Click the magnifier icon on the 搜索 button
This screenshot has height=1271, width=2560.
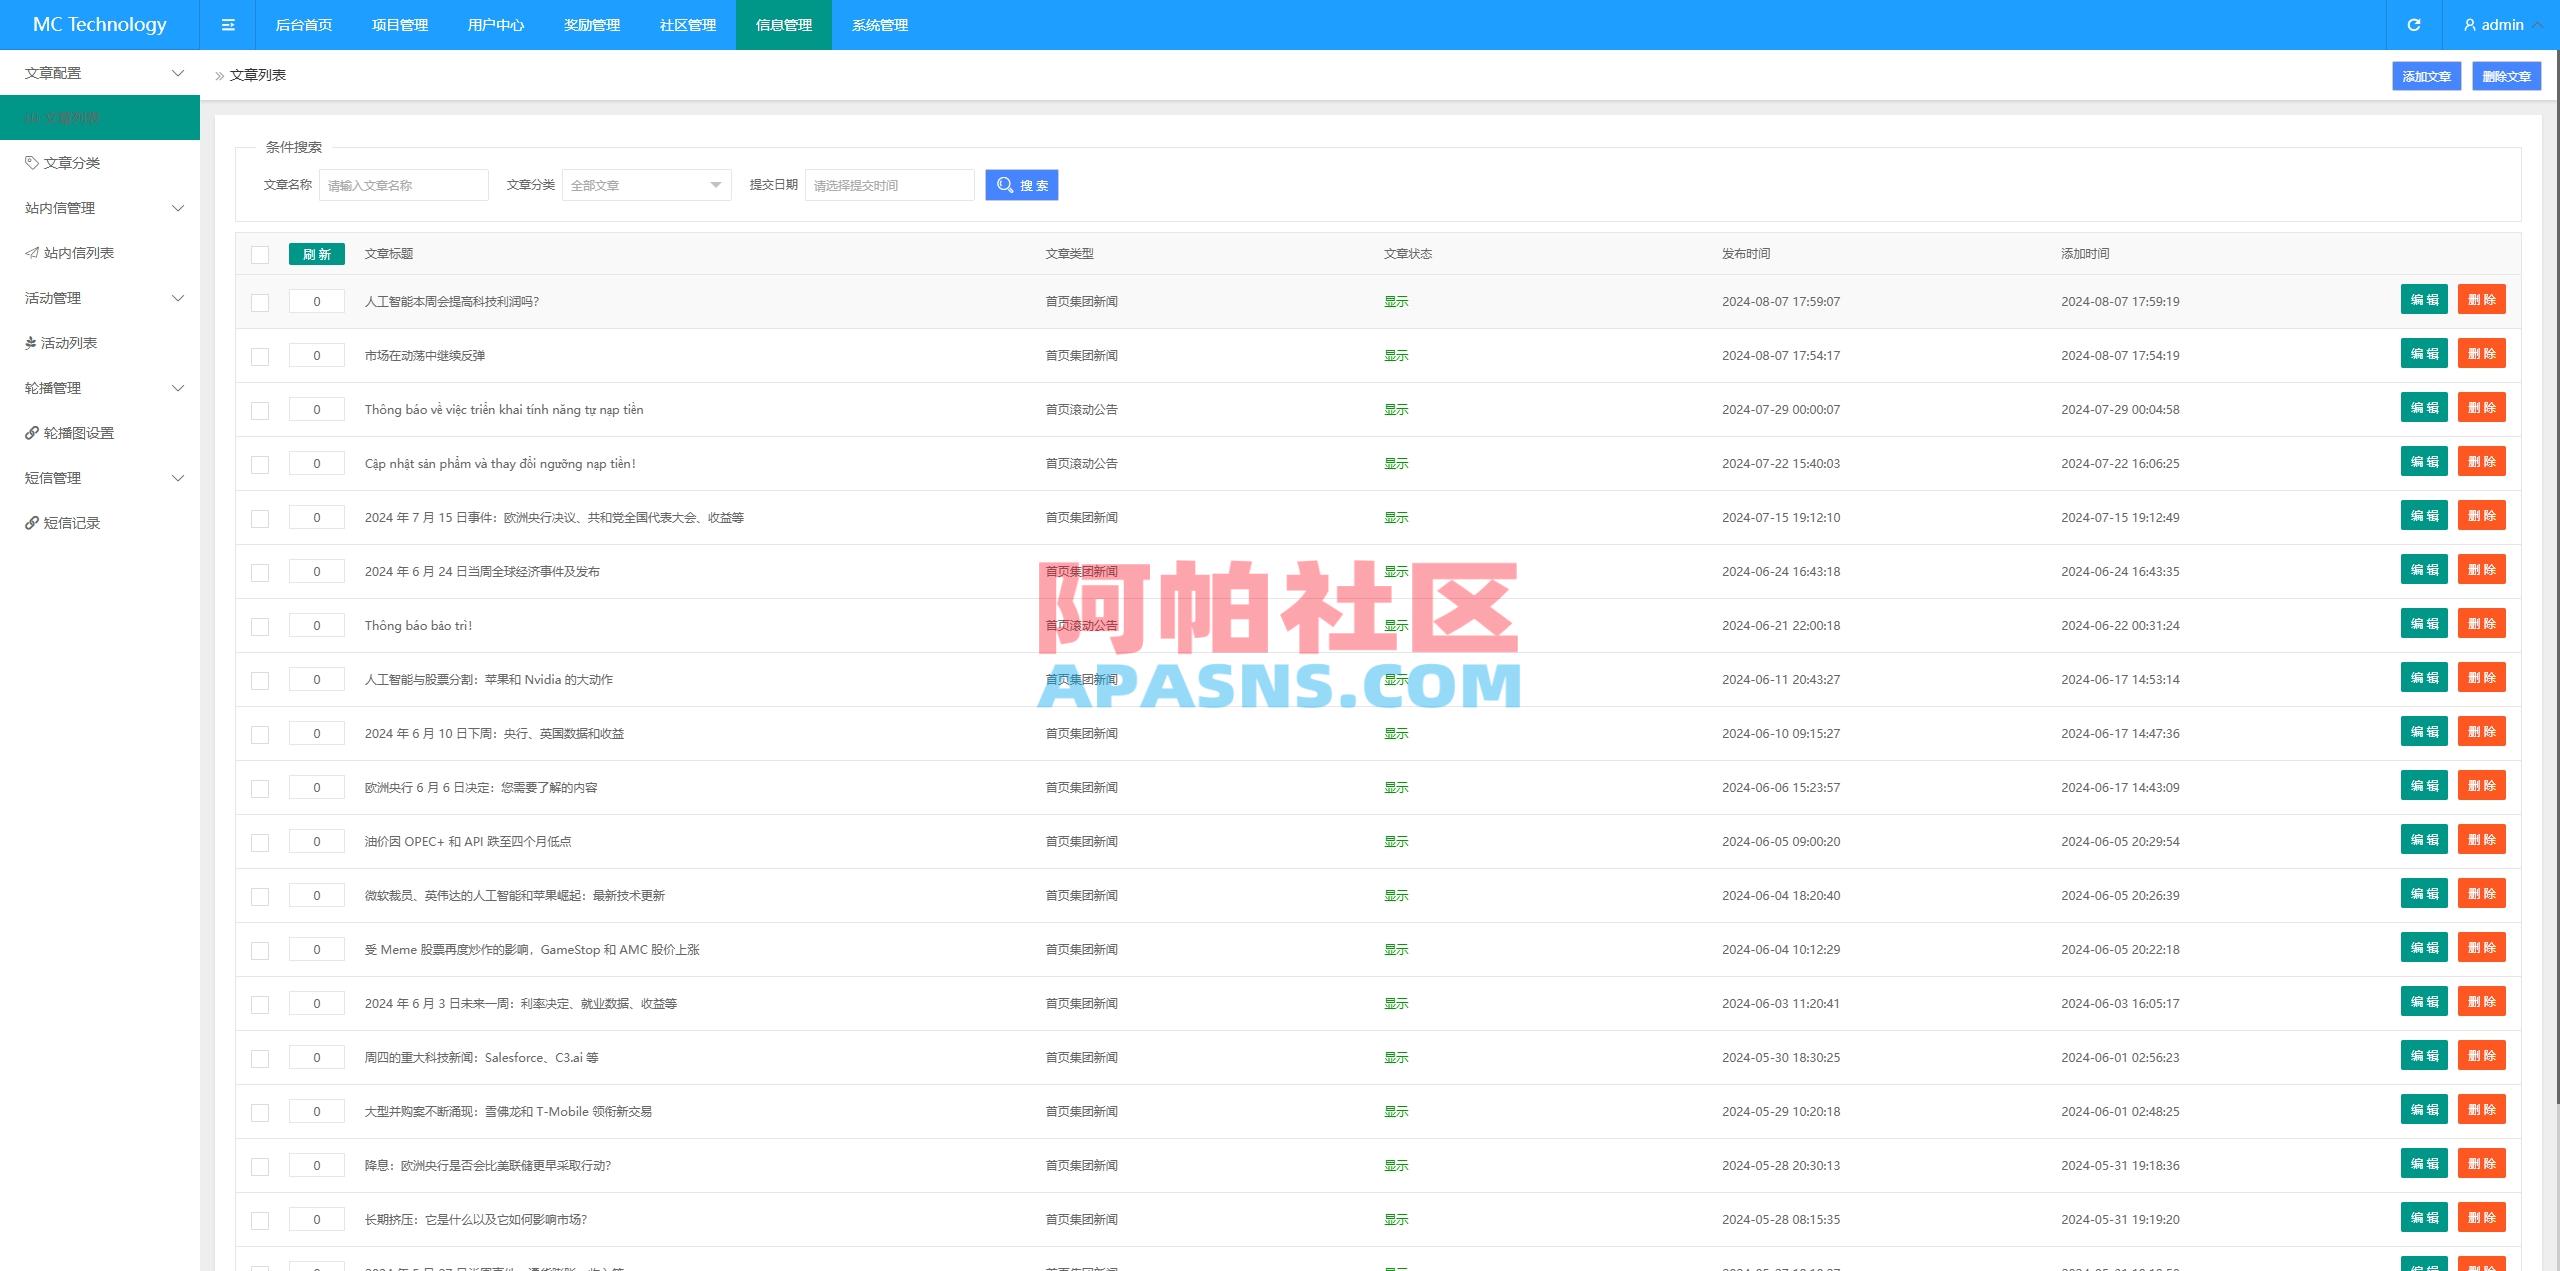(1004, 184)
